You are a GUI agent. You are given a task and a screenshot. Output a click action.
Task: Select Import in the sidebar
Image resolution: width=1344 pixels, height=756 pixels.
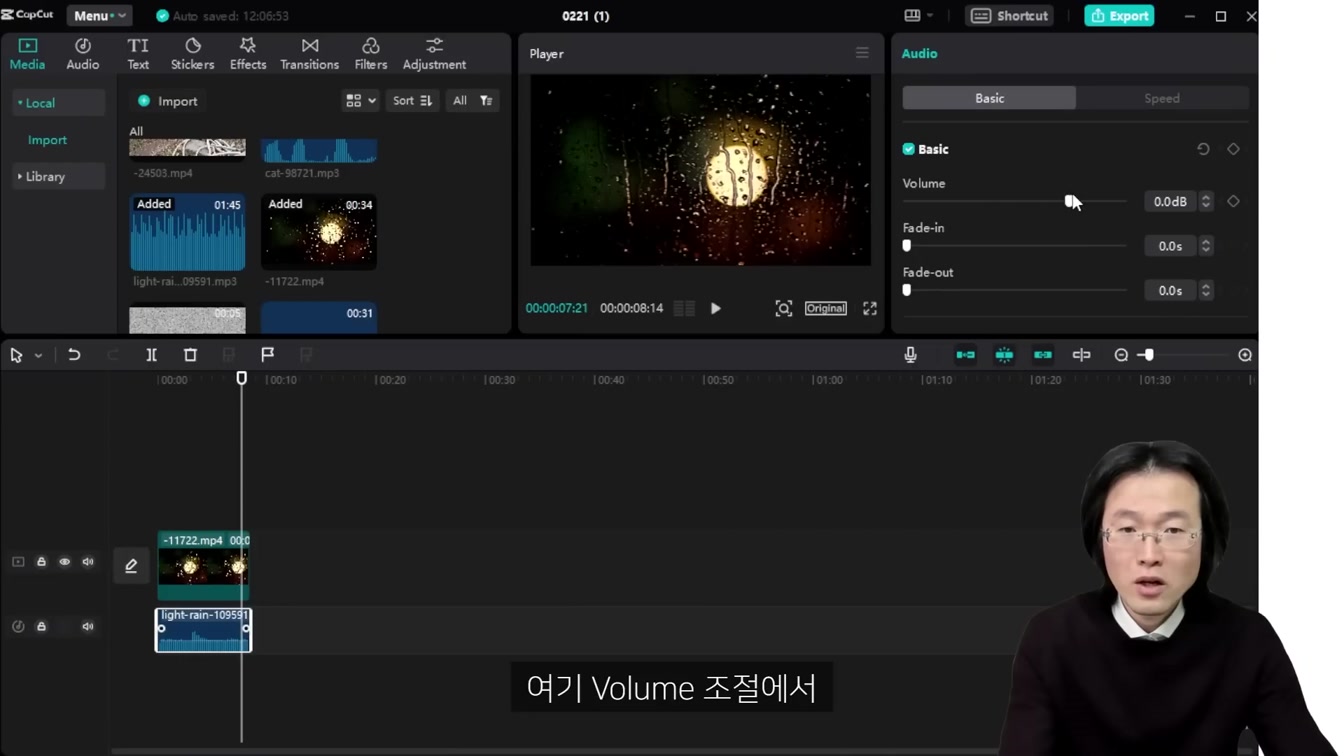click(x=47, y=140)
